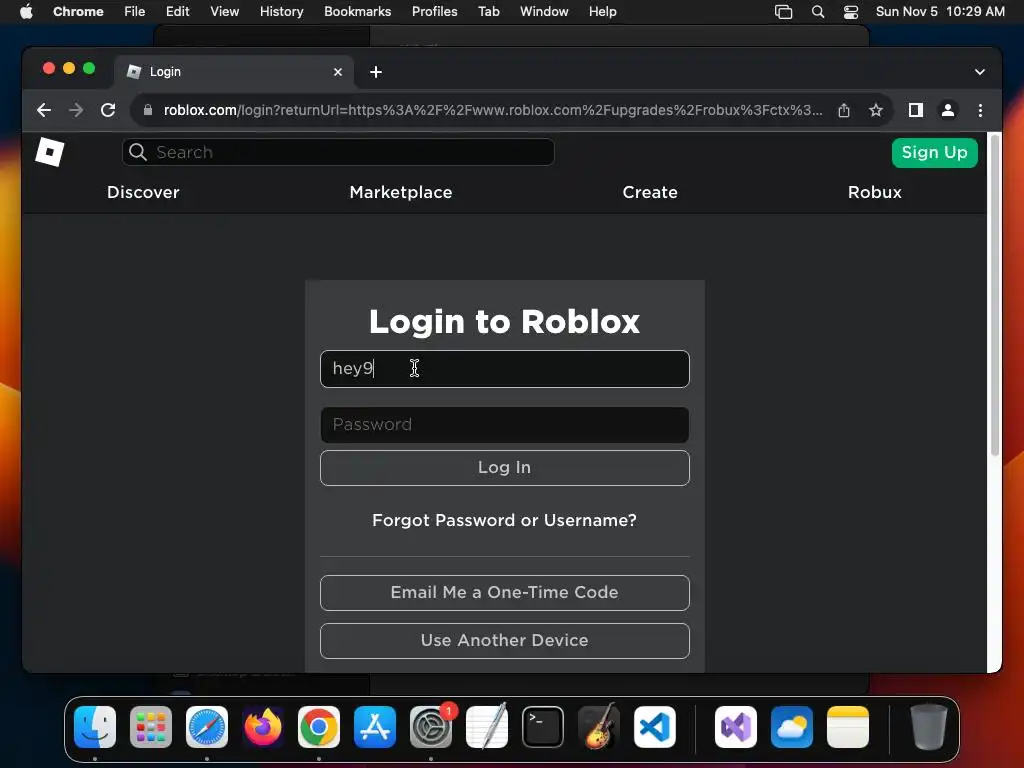Click the Roblox logo home icon
The image size is (1024, 768).
point(50,152)
